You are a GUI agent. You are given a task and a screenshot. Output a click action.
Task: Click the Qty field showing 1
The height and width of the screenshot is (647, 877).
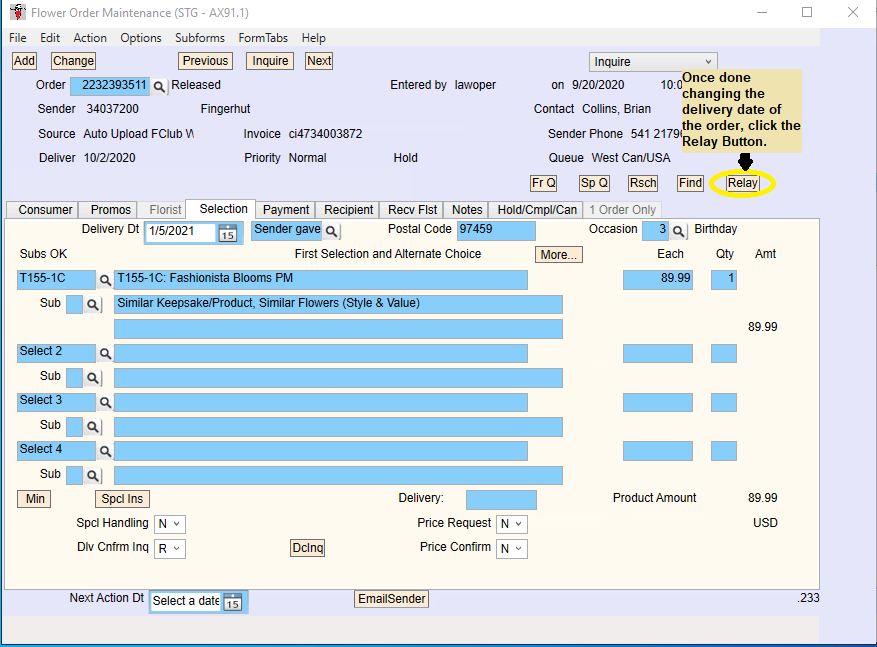(x=724, y=280)
